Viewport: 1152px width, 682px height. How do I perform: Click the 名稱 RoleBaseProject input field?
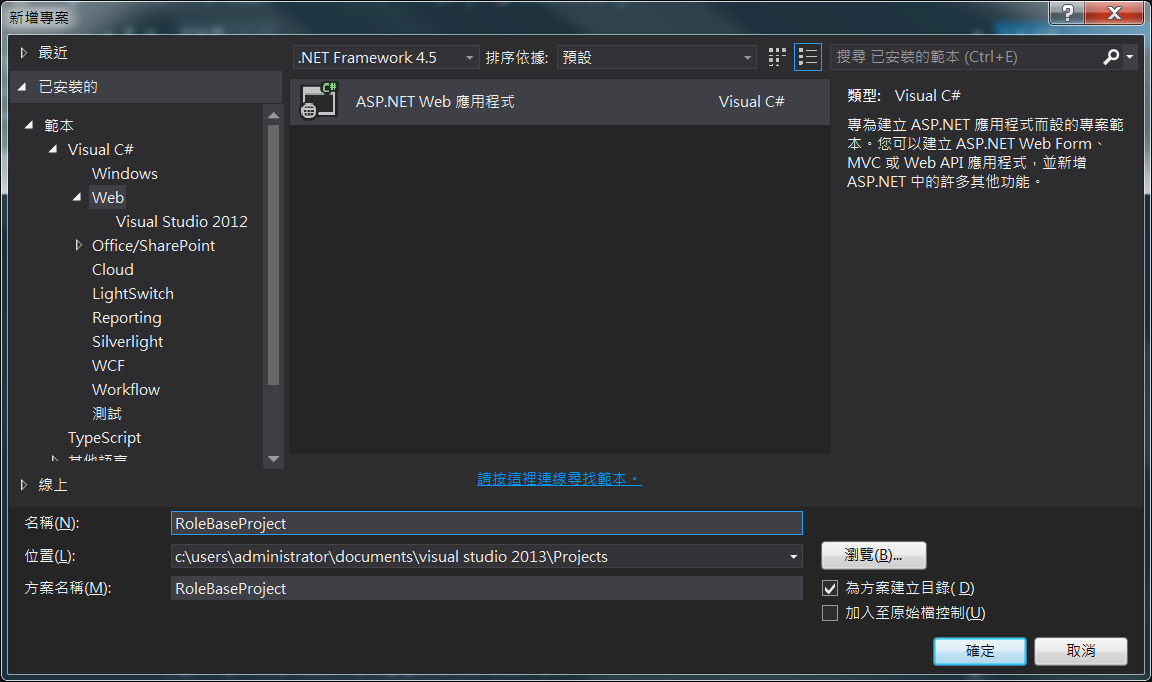(486, 523)
